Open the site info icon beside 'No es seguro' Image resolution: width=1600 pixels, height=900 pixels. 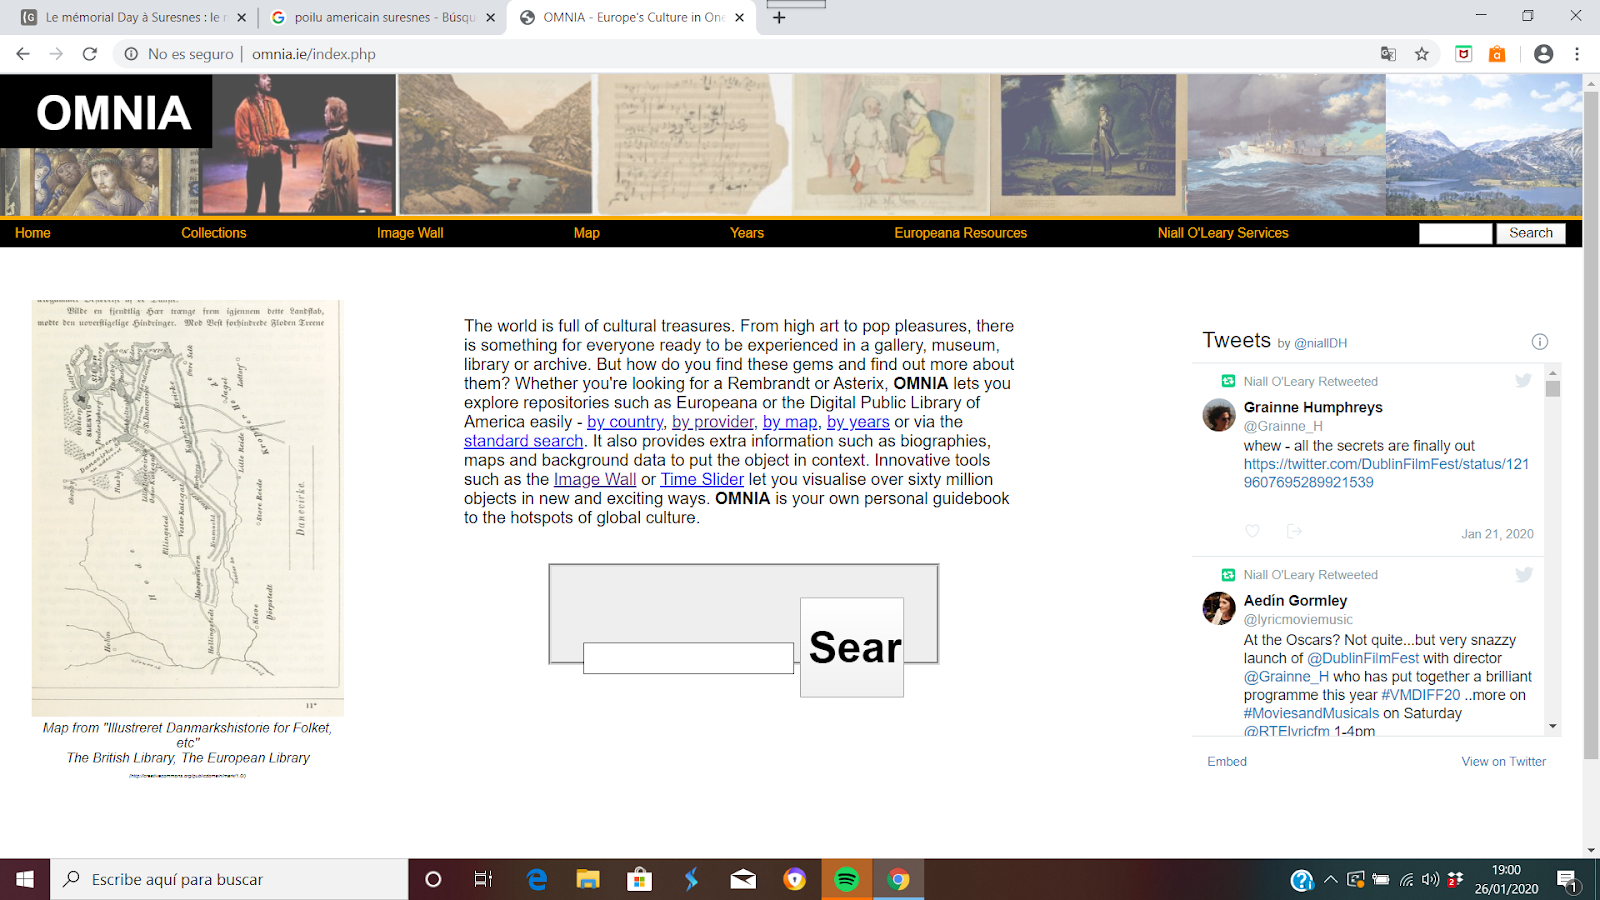pyautogui.click(x=131, y=54)
